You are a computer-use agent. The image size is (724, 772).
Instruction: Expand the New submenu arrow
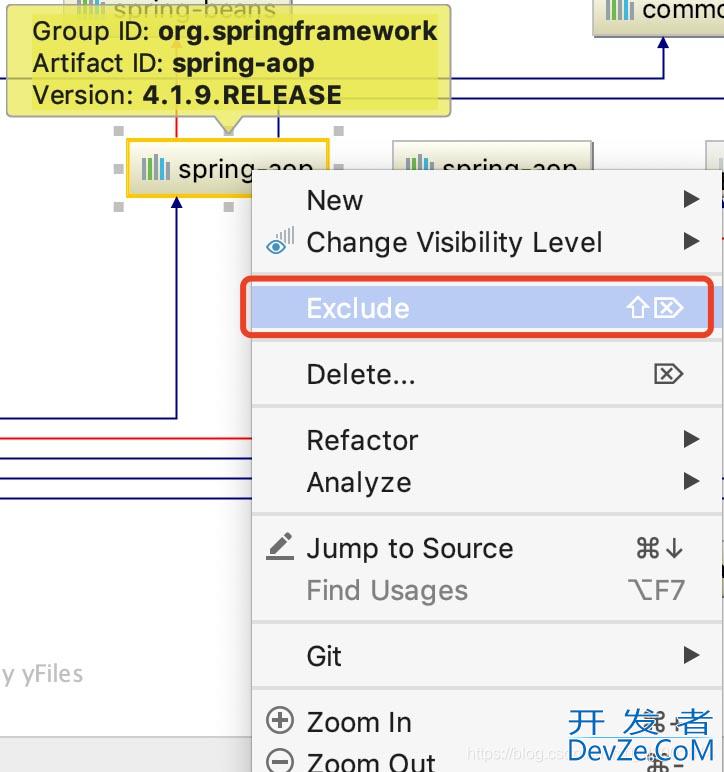coord(692,199)
